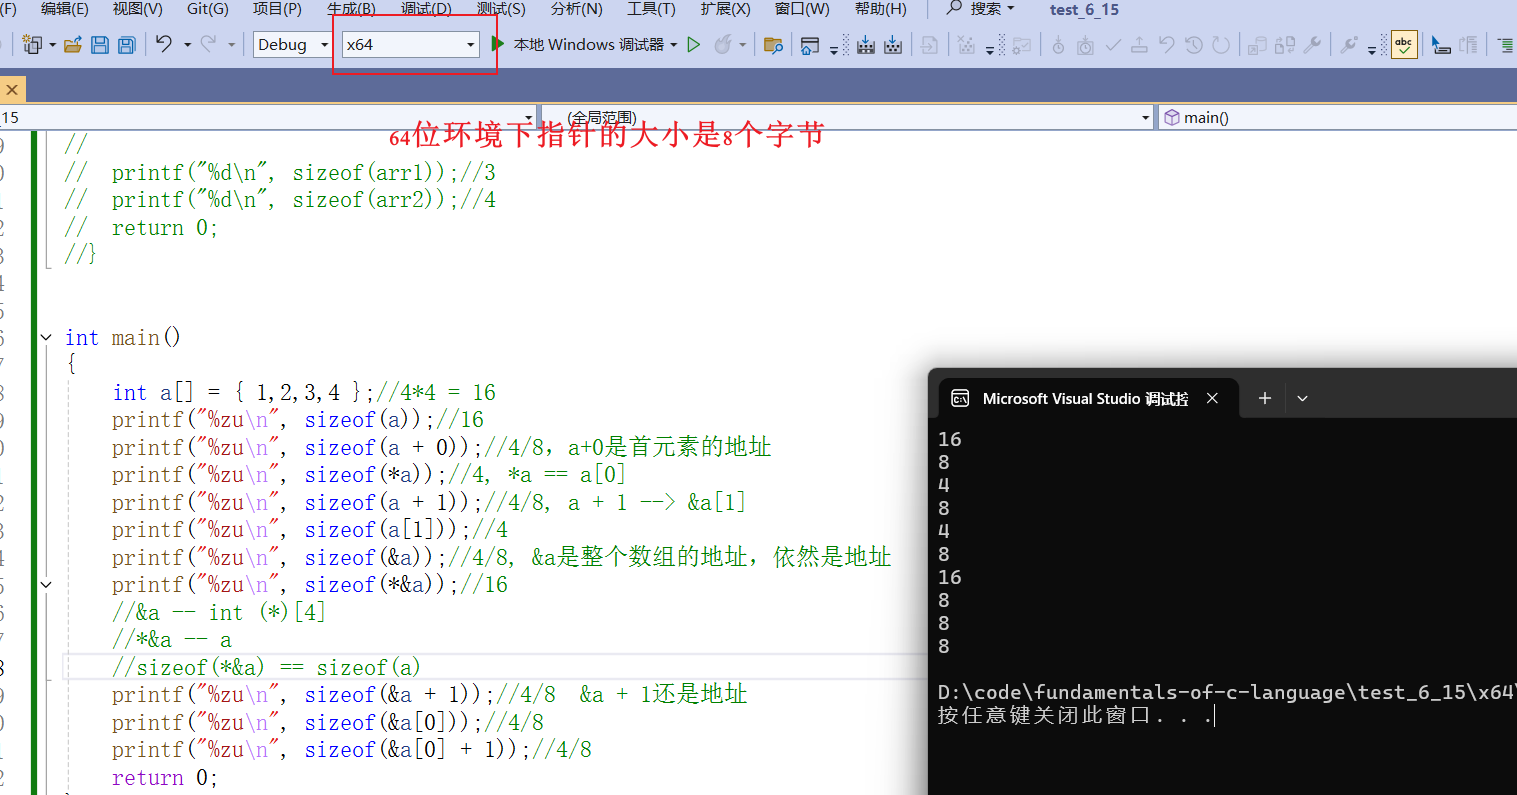This screenshot has height=795, width=1517.
Task: Click the grayed upload arrow icon
Action: pos(1139,45)
